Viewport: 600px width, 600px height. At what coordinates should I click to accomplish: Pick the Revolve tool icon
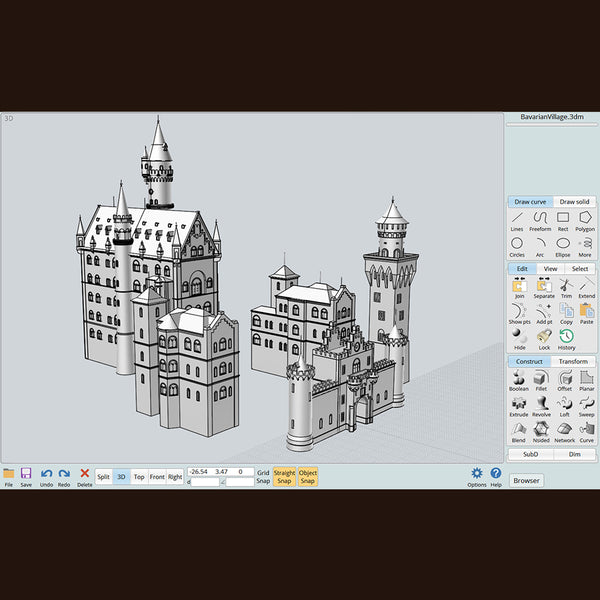tap(540, 406)
